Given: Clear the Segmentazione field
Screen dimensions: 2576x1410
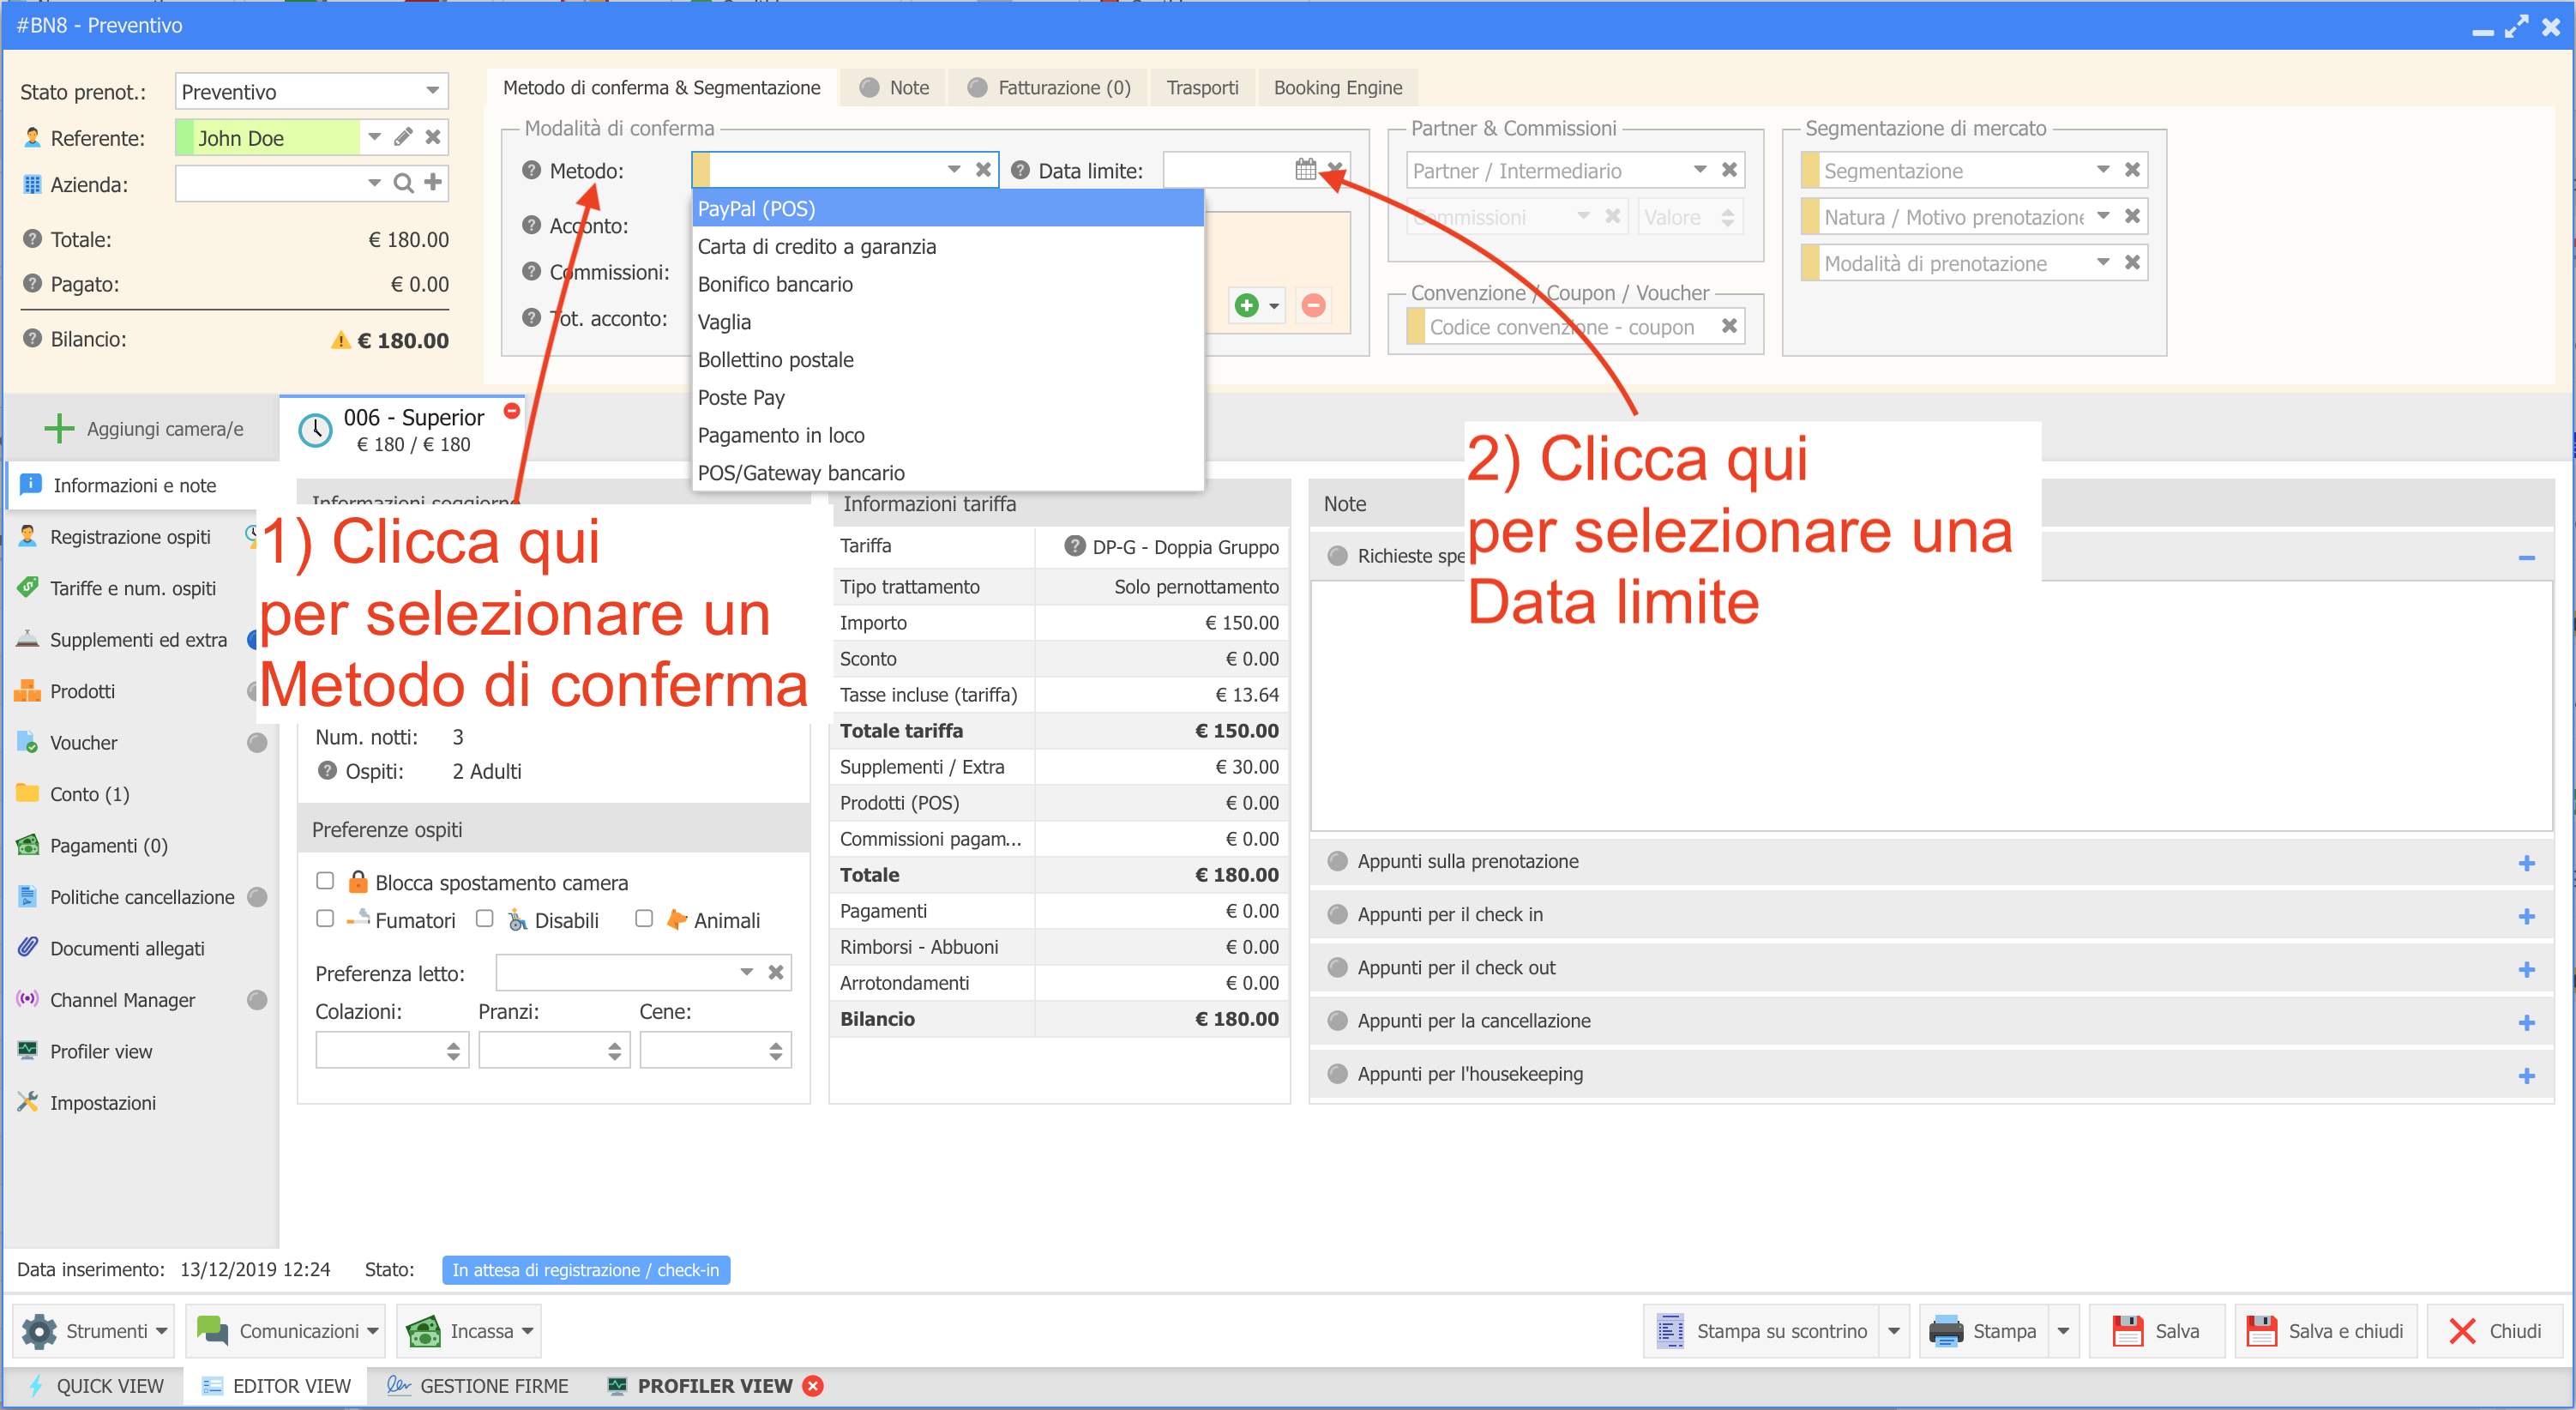Looking at the screenshot, I should coord(2132,170).
